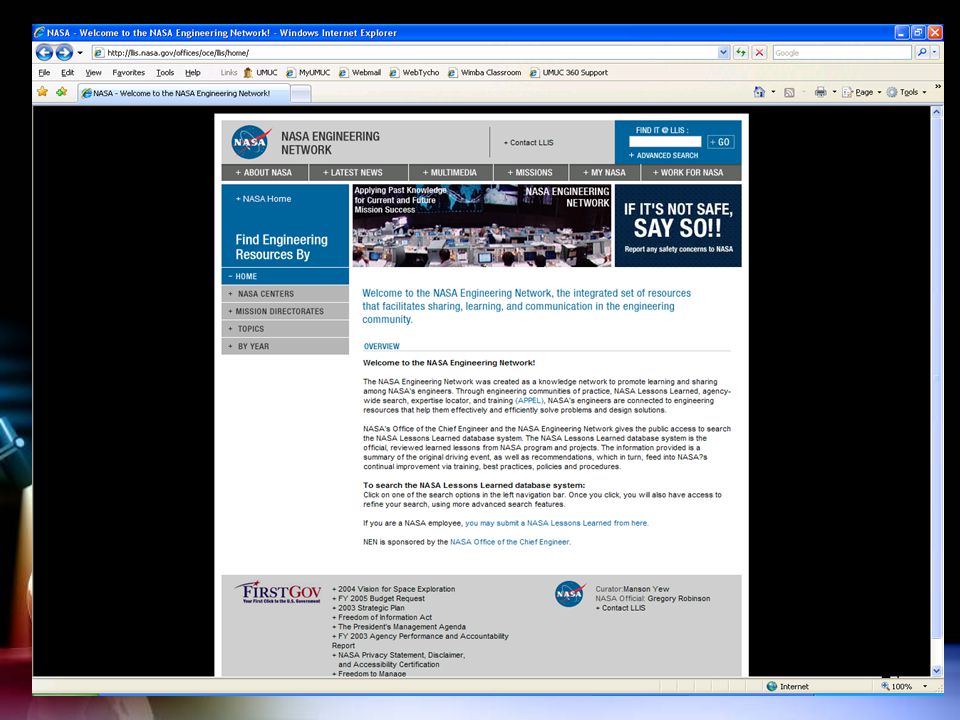Open the MULTIMEDIA nav tab
The image size is (960, 720).
coord(450,173)
